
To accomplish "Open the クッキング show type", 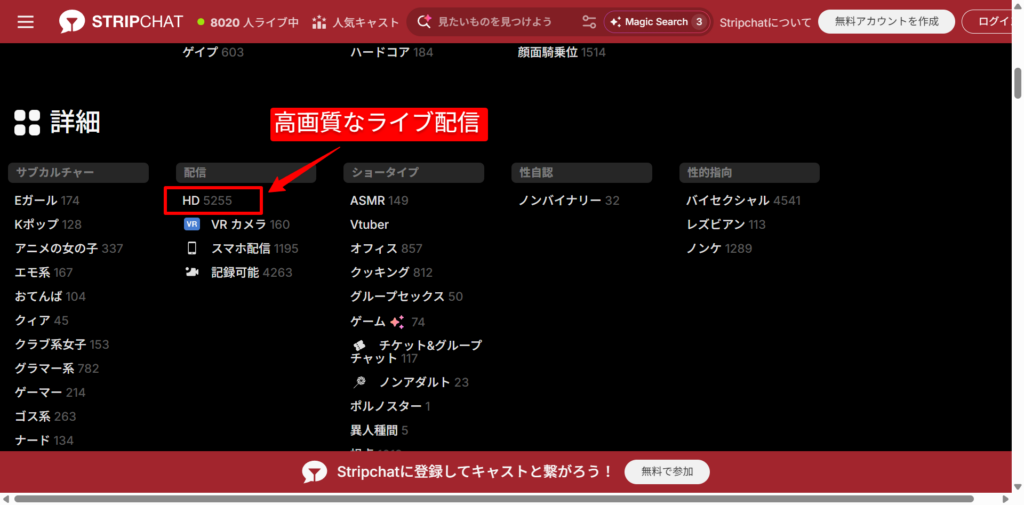I will [391, 272].
